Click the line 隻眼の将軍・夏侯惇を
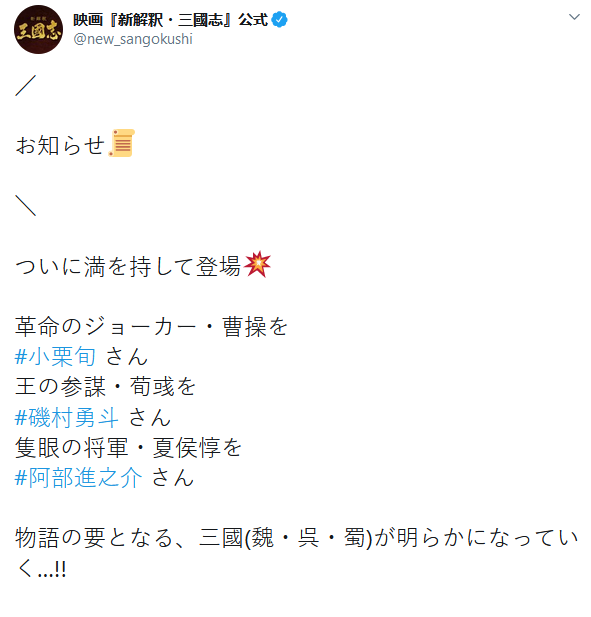The height and width of the screenshot is (617, 591). (128, 447)
